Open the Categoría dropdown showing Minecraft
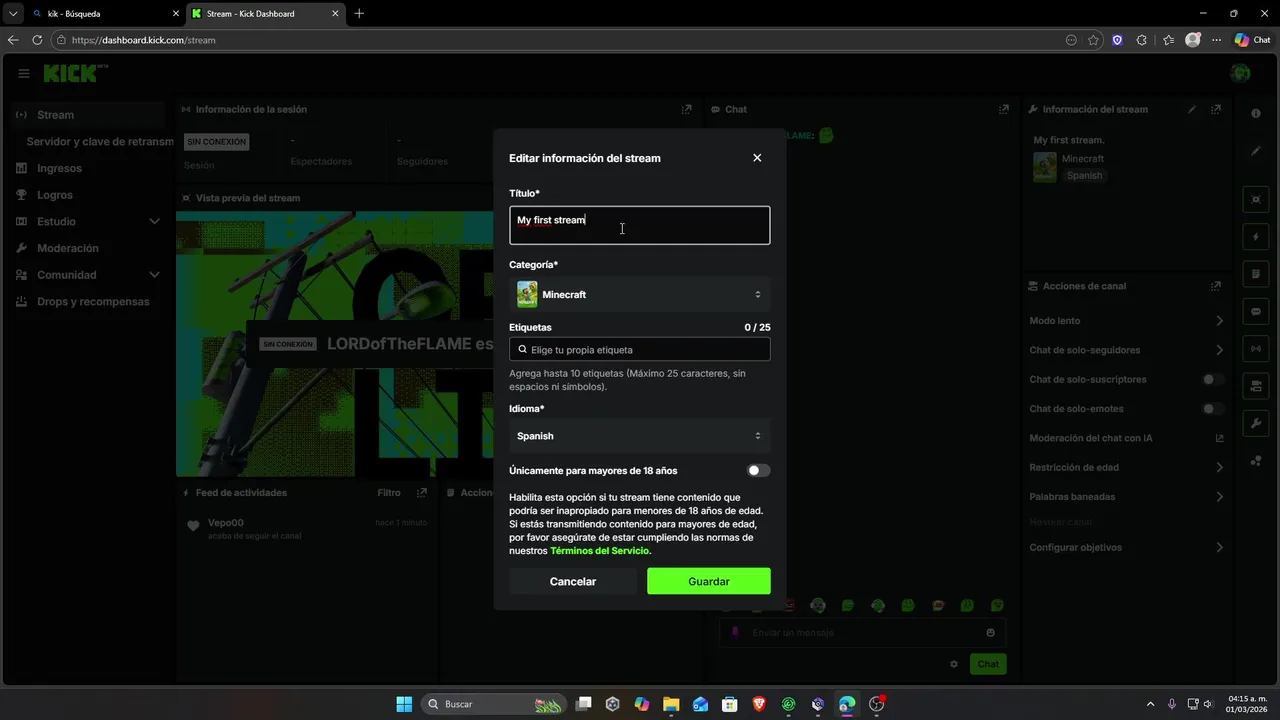1280x720 pixels. pyautogui.click(x=639, y=294)
